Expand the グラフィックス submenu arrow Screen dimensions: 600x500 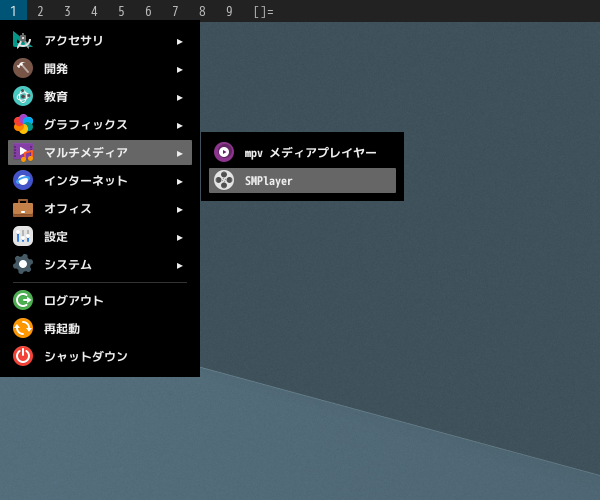point(179,125)
